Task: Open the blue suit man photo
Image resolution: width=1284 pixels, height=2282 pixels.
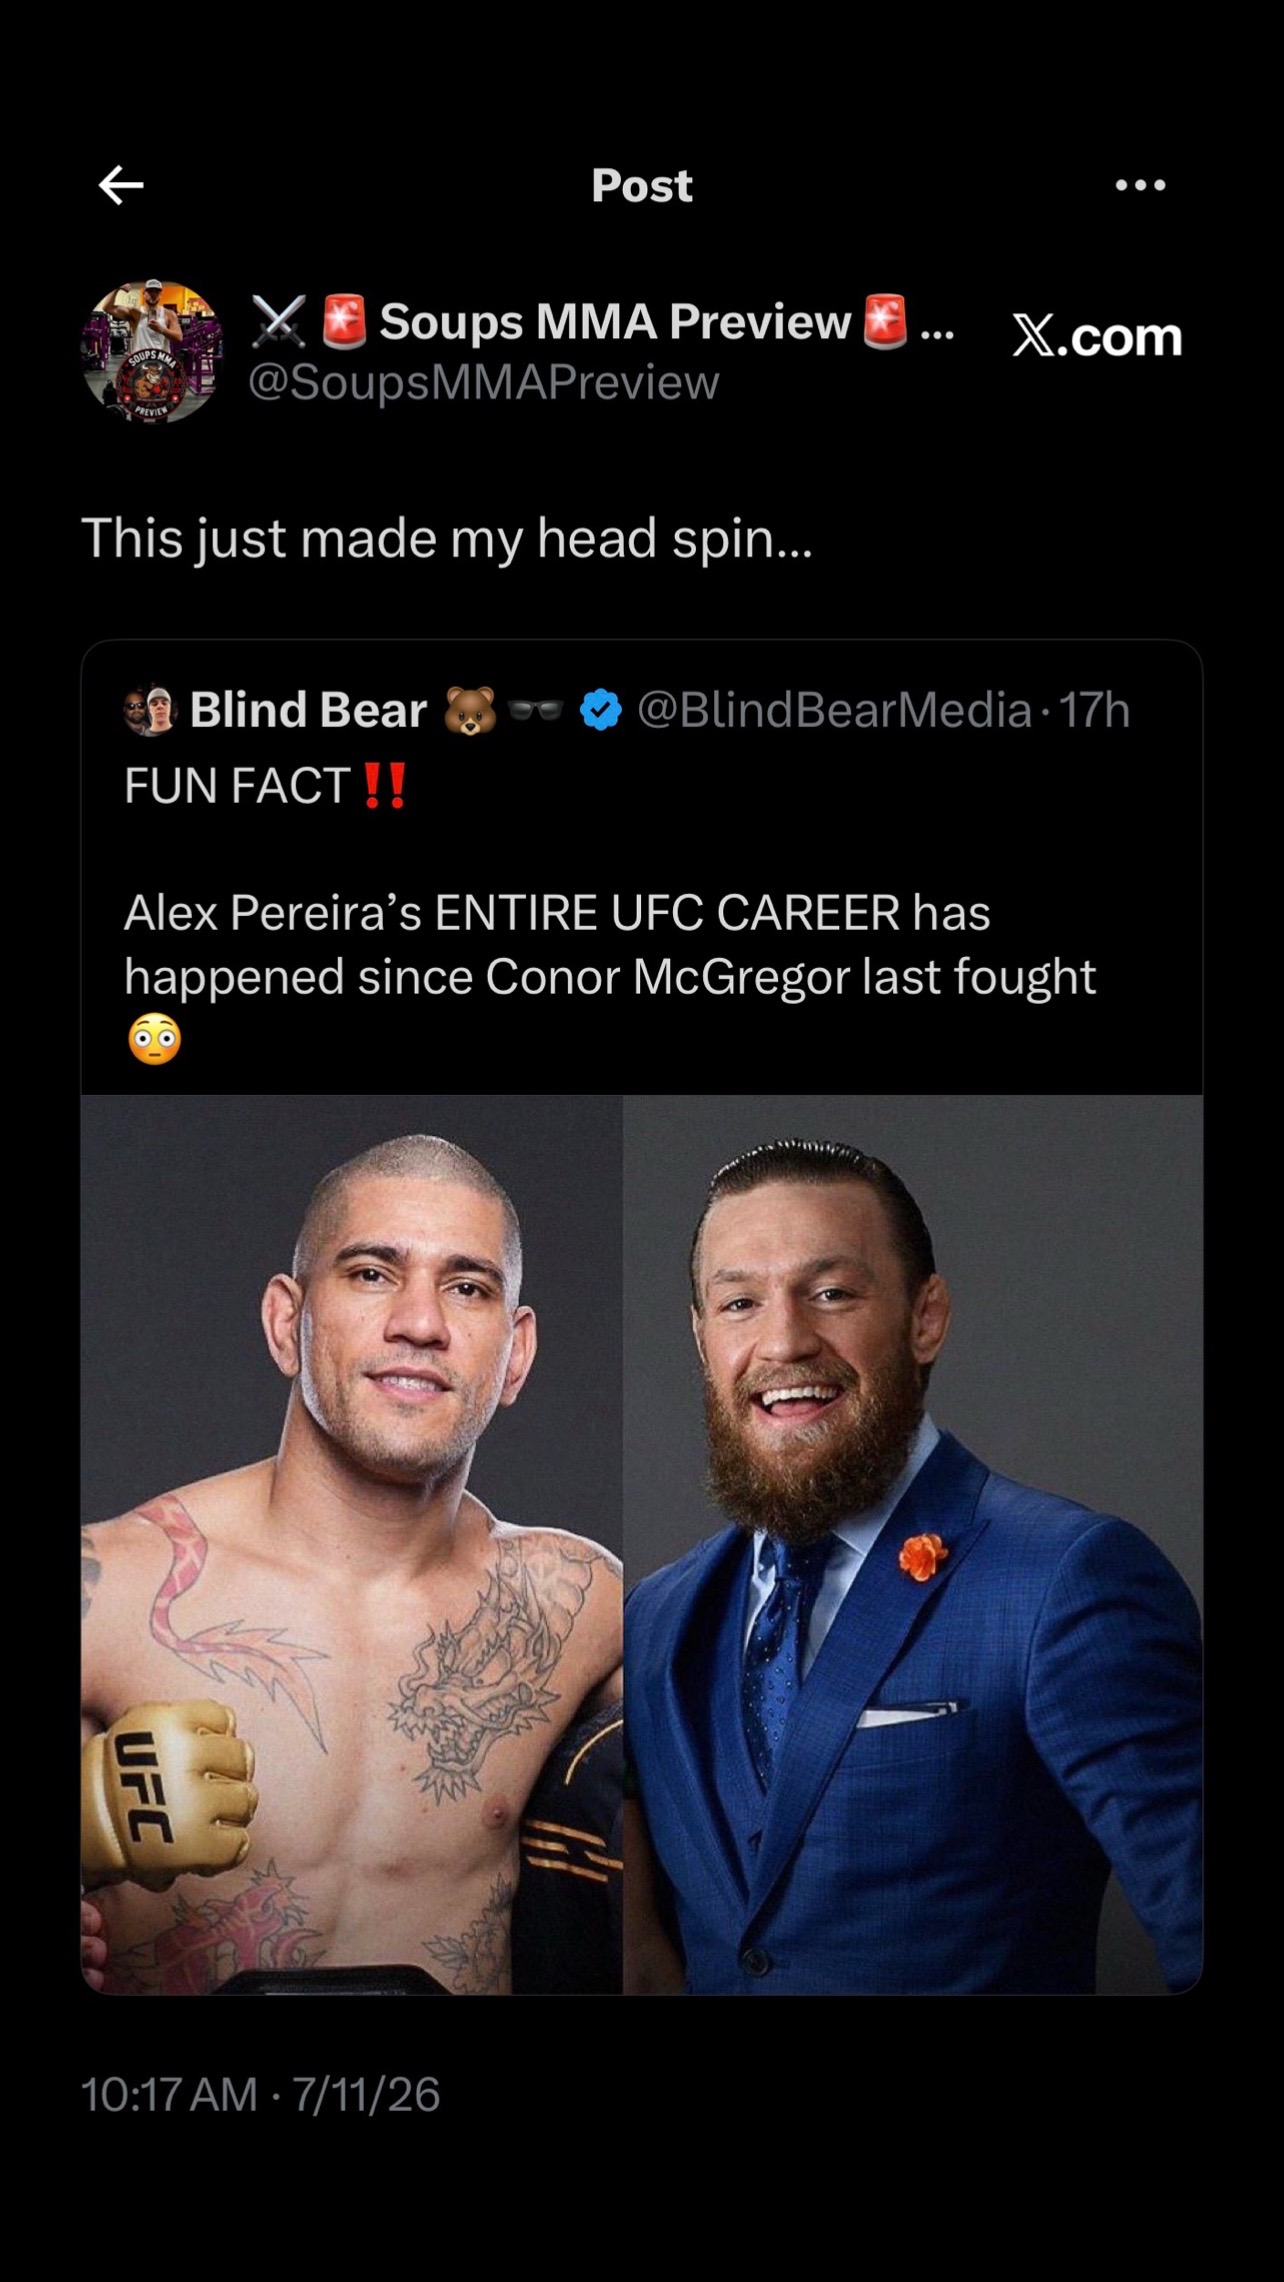Action: point(913,1544)
